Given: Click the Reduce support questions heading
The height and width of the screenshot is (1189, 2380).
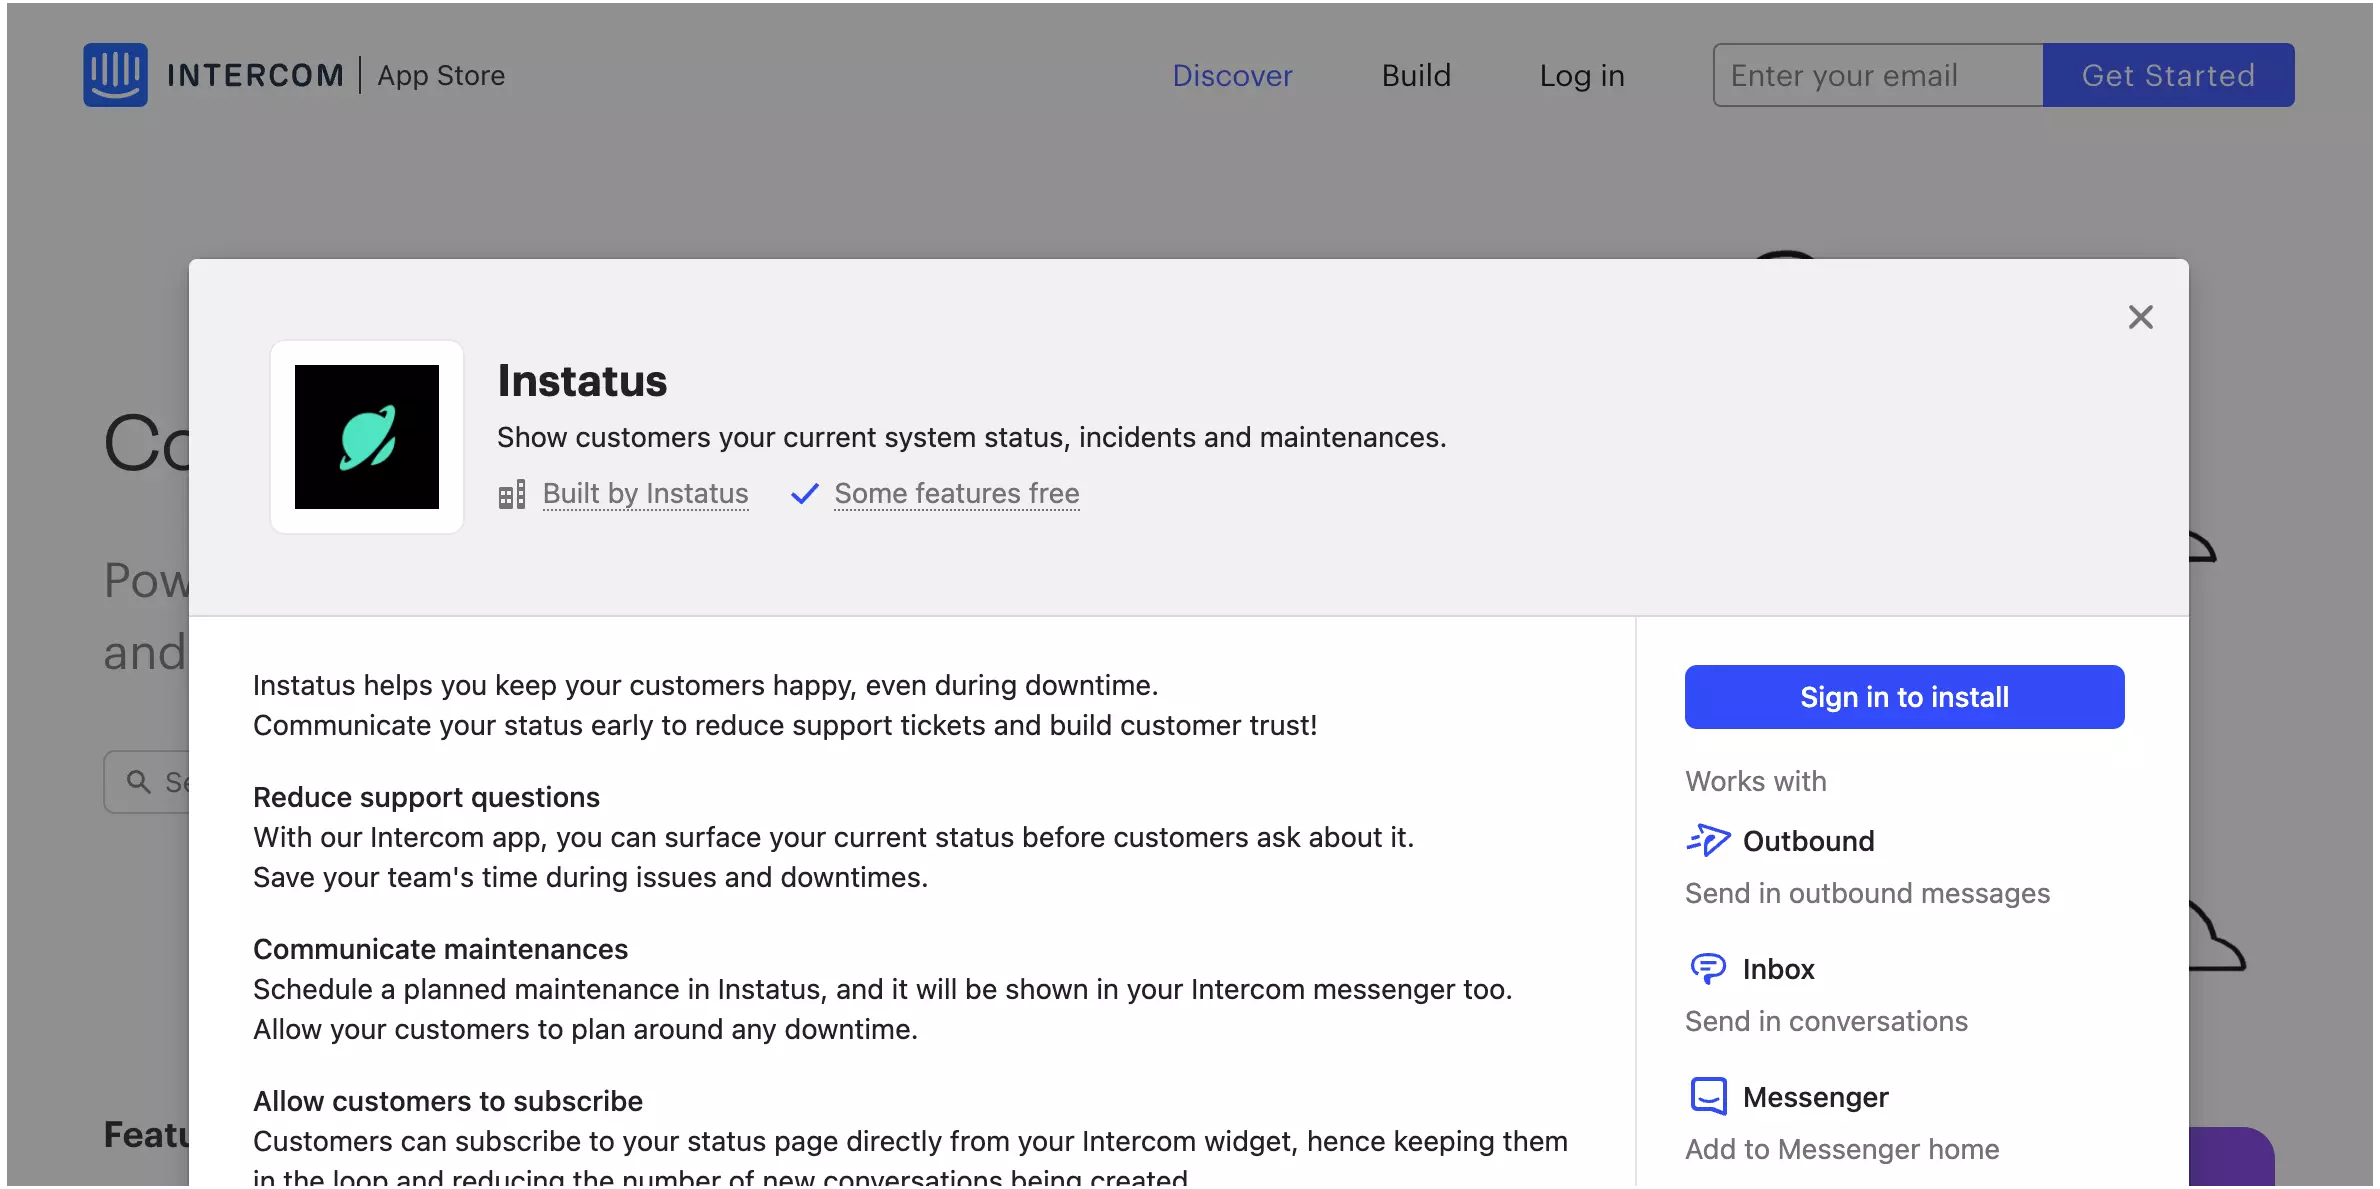Looking at the screenshot, I should pos(426,797).
